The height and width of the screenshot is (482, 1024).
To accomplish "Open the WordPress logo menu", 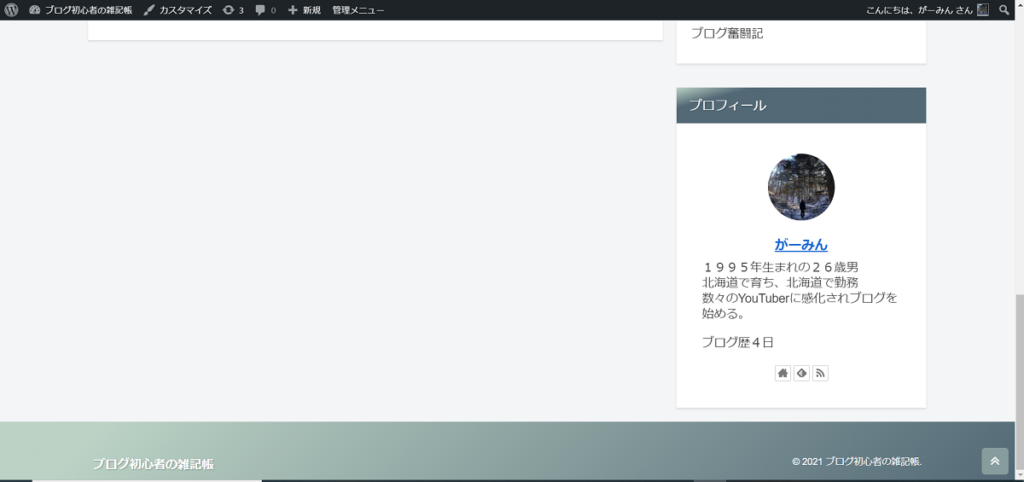I will point(11,10).
